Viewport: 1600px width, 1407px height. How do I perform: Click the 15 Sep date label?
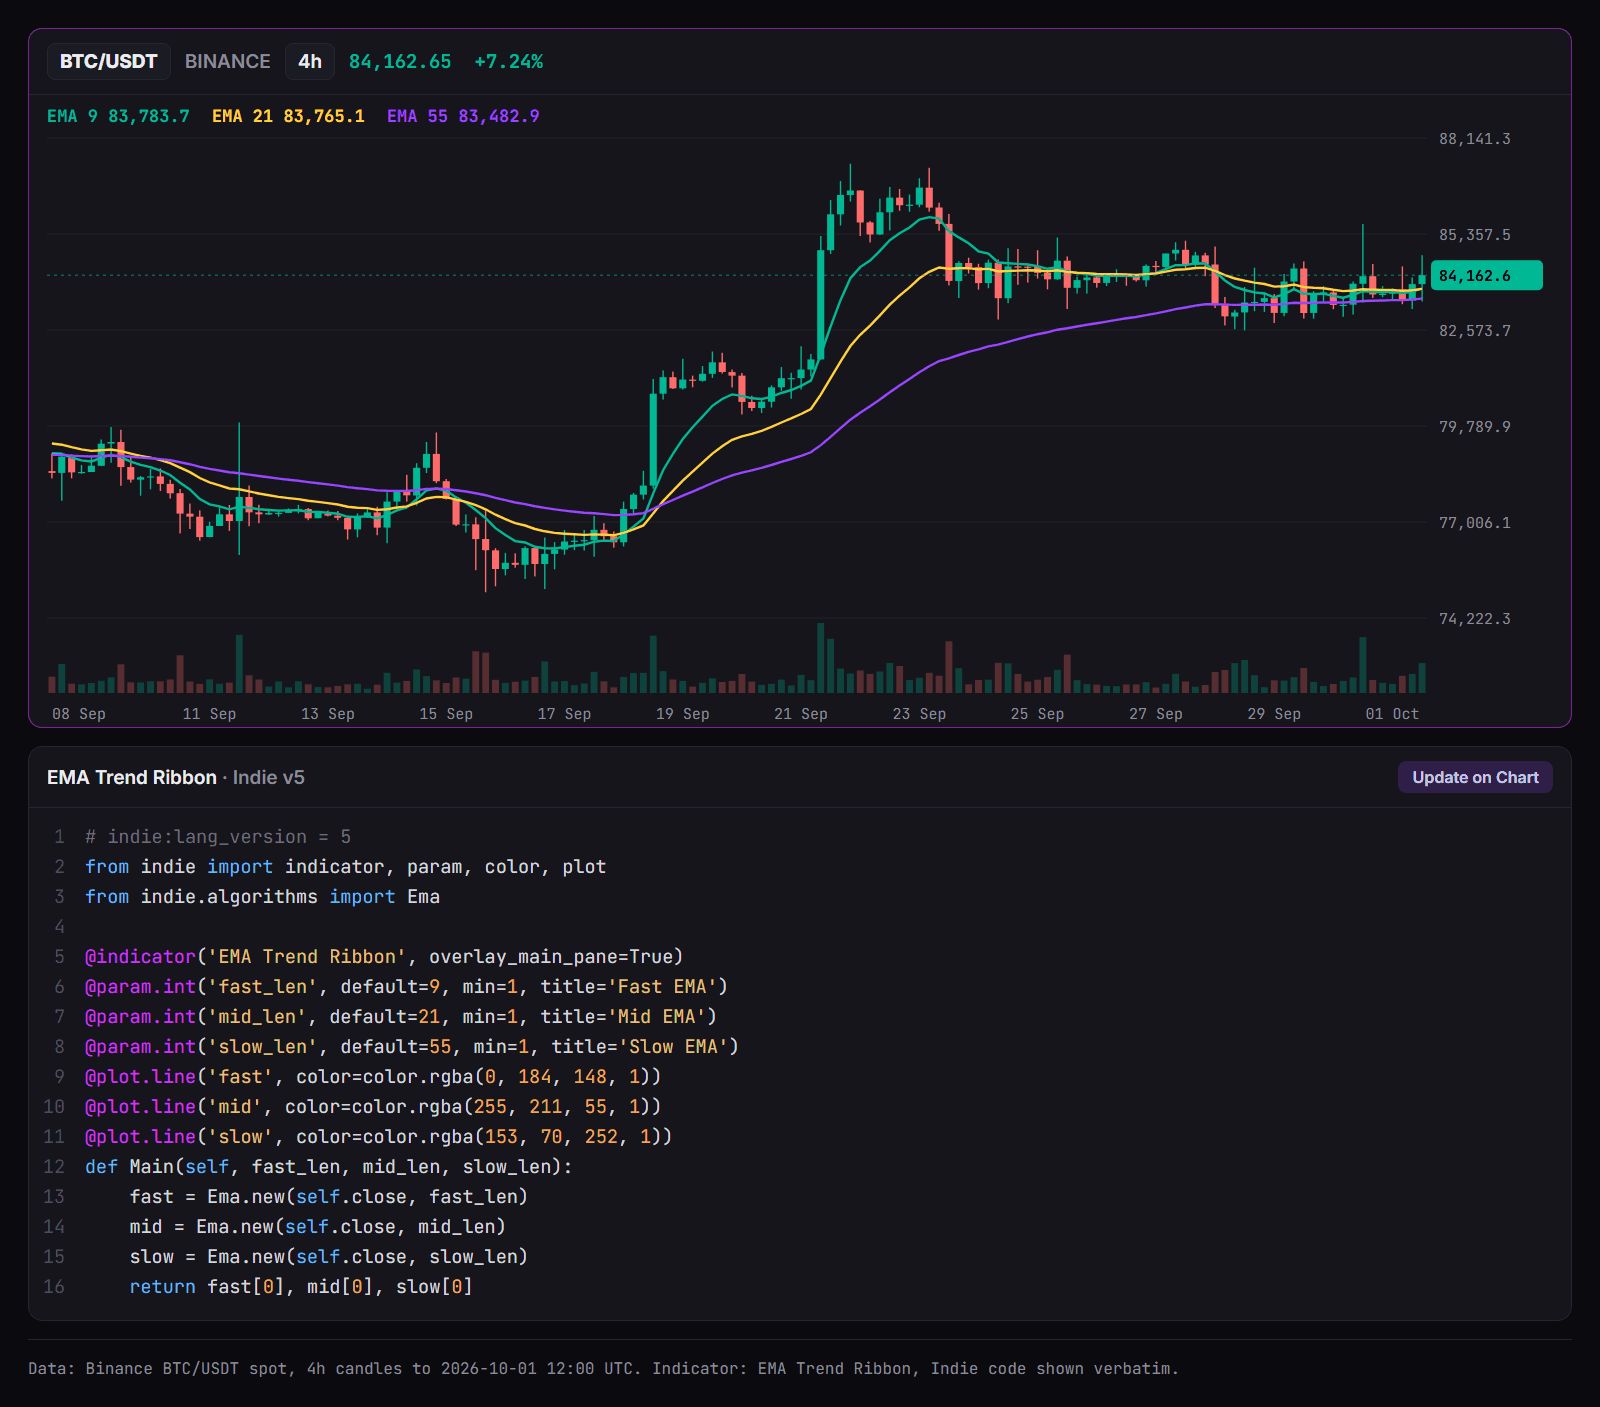[x=446, y=713]
